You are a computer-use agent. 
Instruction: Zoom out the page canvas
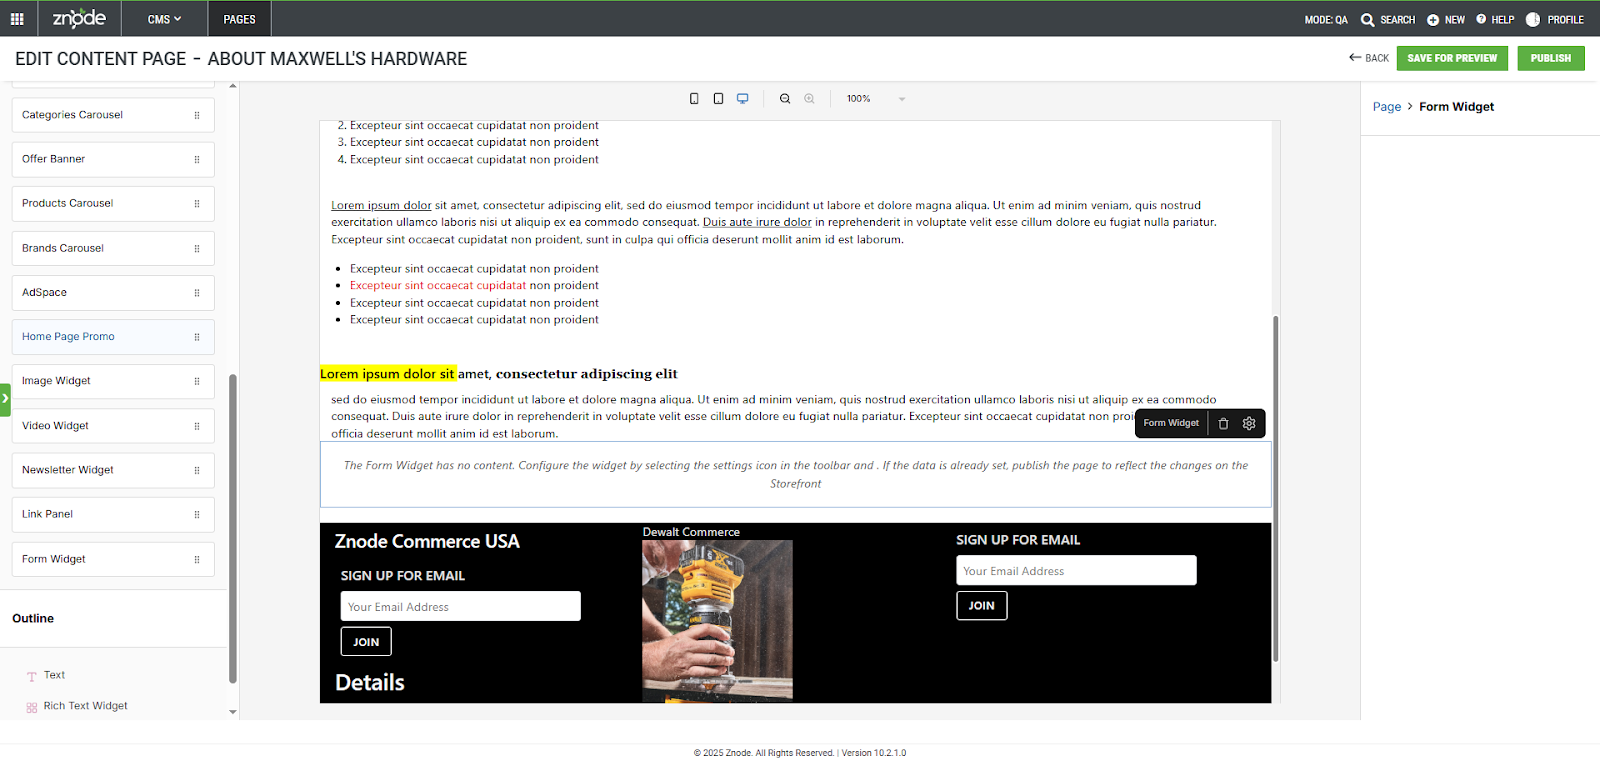pyautogui.click(x=785, y=99)
